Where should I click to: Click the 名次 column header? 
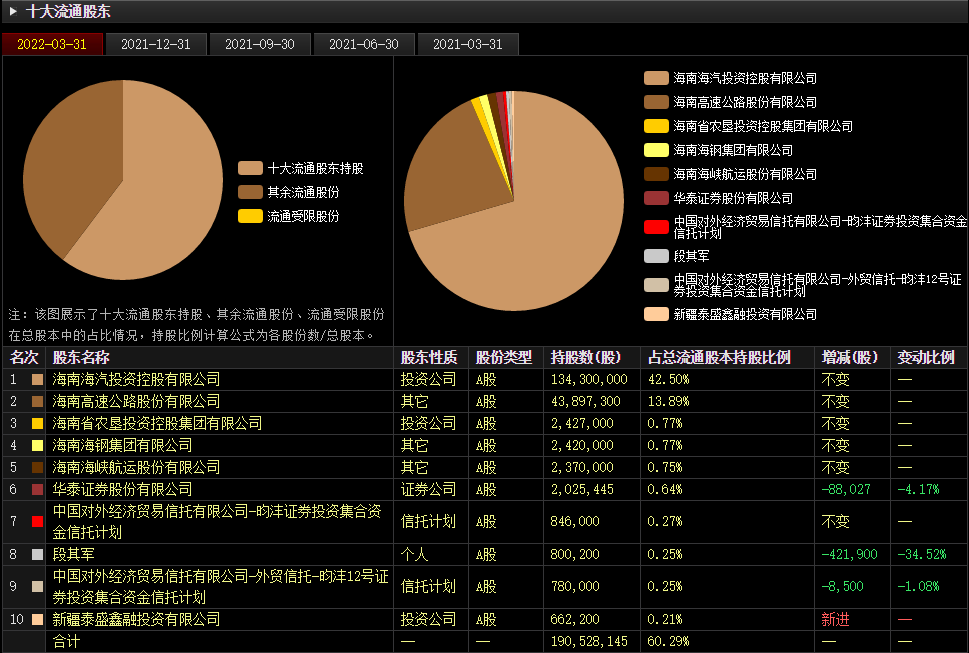pyautogui.click(x=24, y=357)
